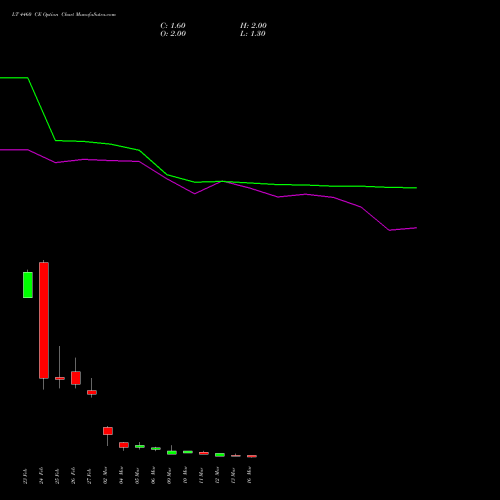This screenshot has width=500, height=500.
Task: Click the red candlestick for 27 Feb
Action: coord(92,392)
